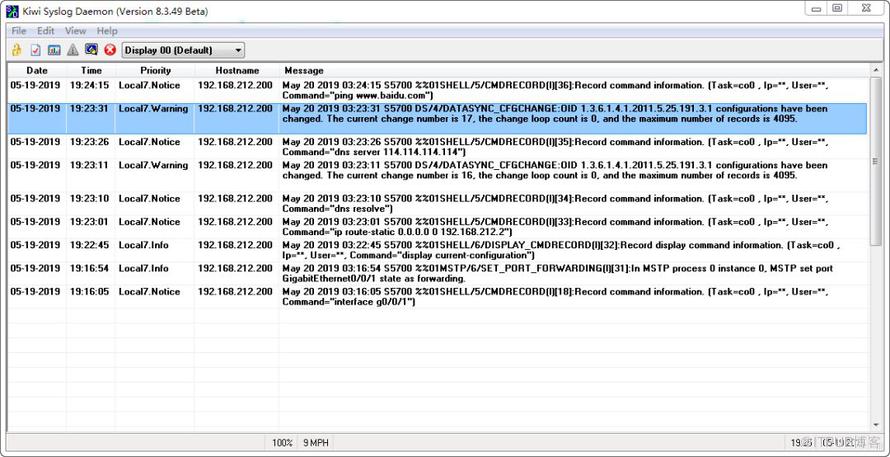
Task: Click the ip route-static command message
Action: [x=555, y=227]
